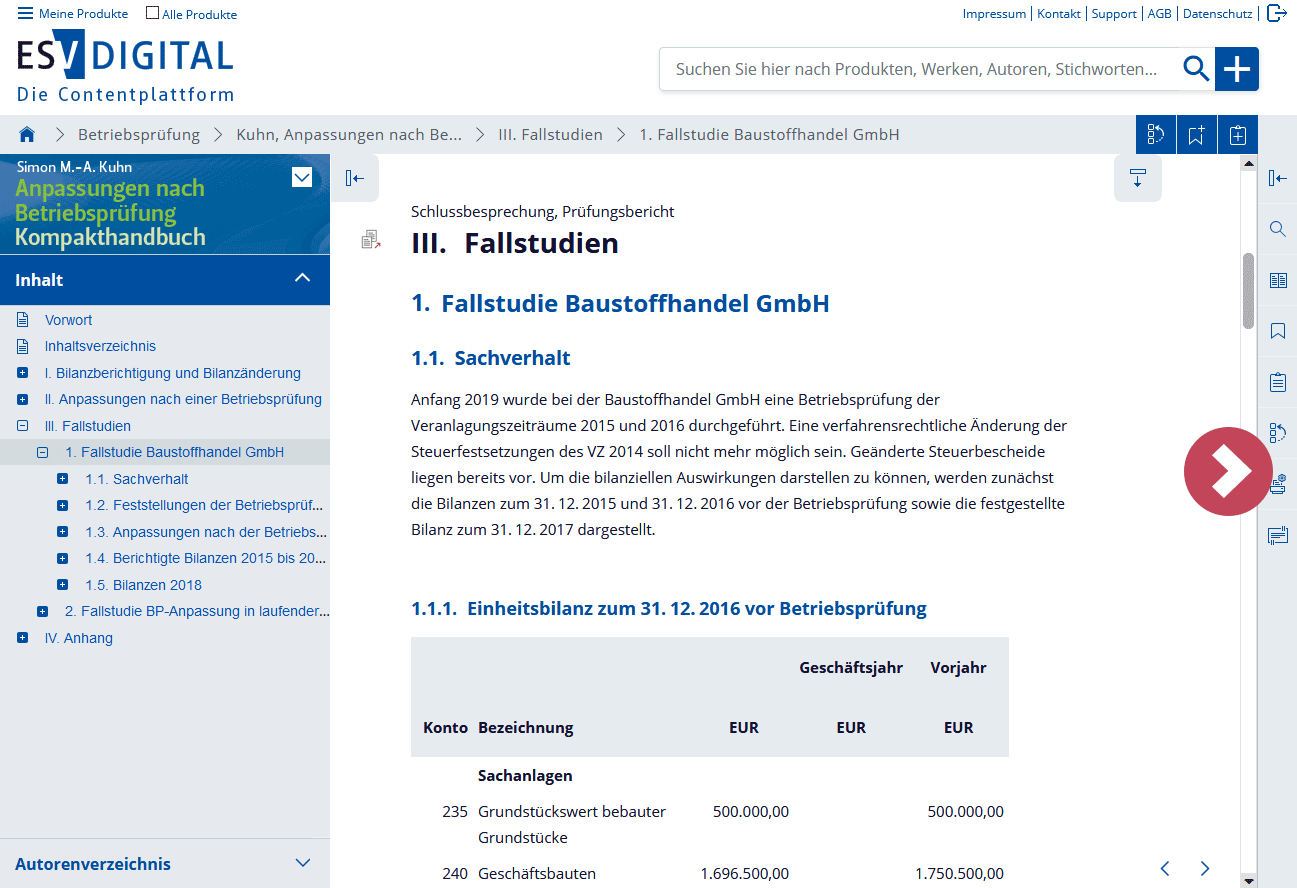The height and width of the screenshot is (888, 1297).
Task: Open the hamburger menu beside Meine Produkte
Action: pyautogui.click(x=25, y=13)
